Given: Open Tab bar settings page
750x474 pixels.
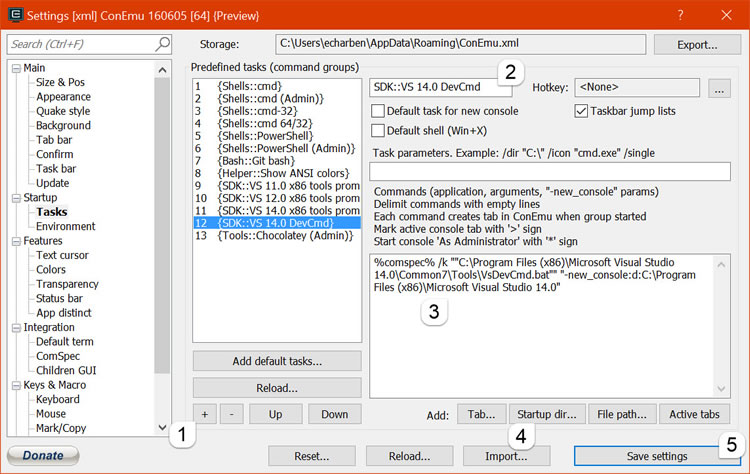Looking at the screenshot, I should click(x=54, y=140).
